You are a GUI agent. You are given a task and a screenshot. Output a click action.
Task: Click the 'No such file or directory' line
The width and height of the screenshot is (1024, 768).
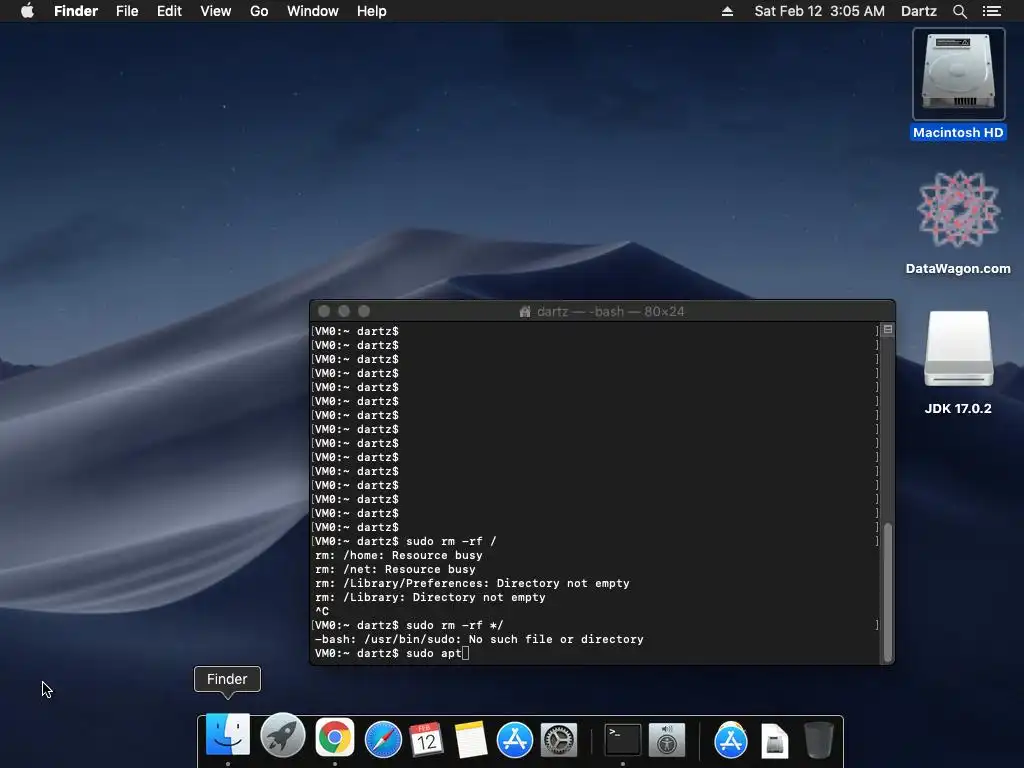point(479,639)
